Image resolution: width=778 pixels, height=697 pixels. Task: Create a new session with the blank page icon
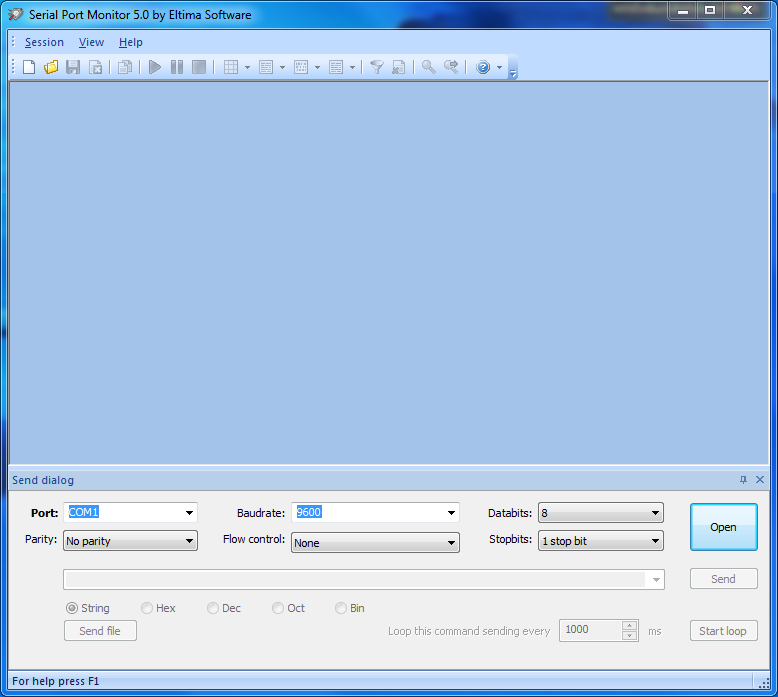click(29, 67)
